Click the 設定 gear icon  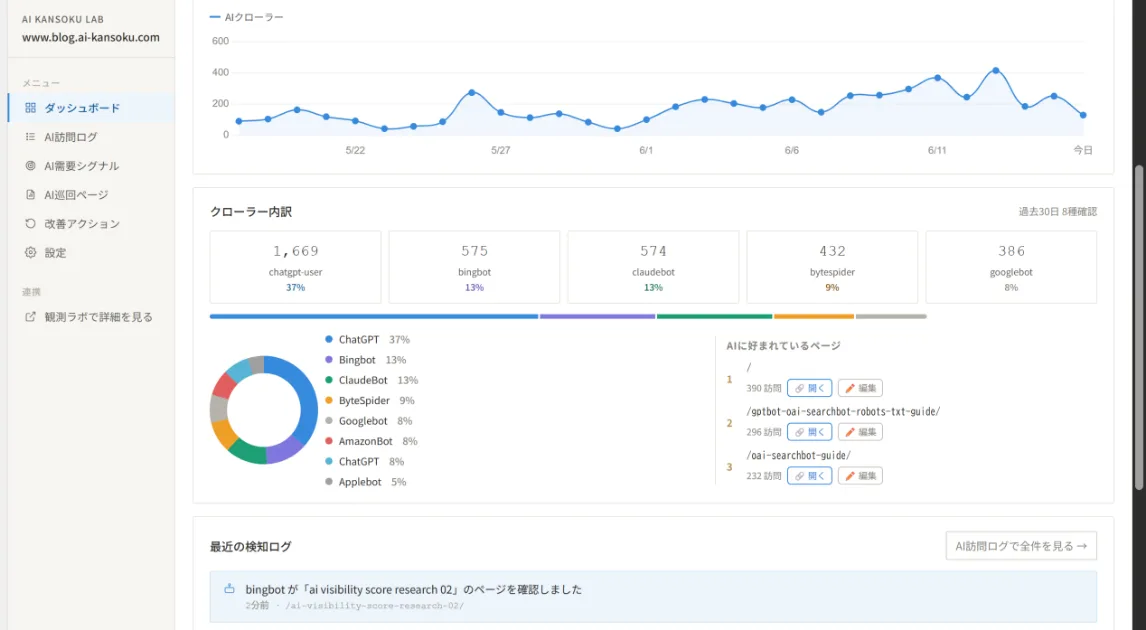coord(30,252)
